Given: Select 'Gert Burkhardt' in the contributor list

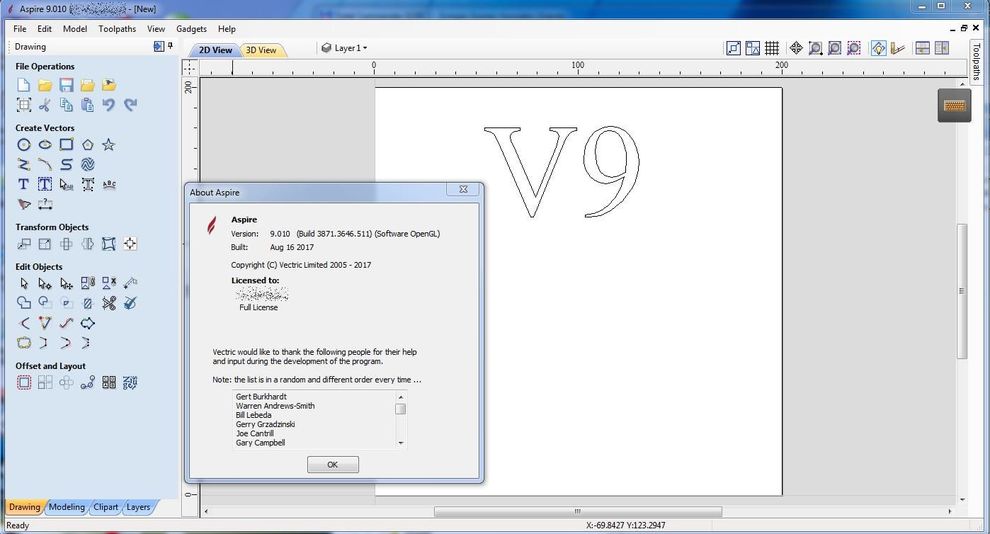Looking at the screenshot, I should pyautogui.click(x=261, y=396).
